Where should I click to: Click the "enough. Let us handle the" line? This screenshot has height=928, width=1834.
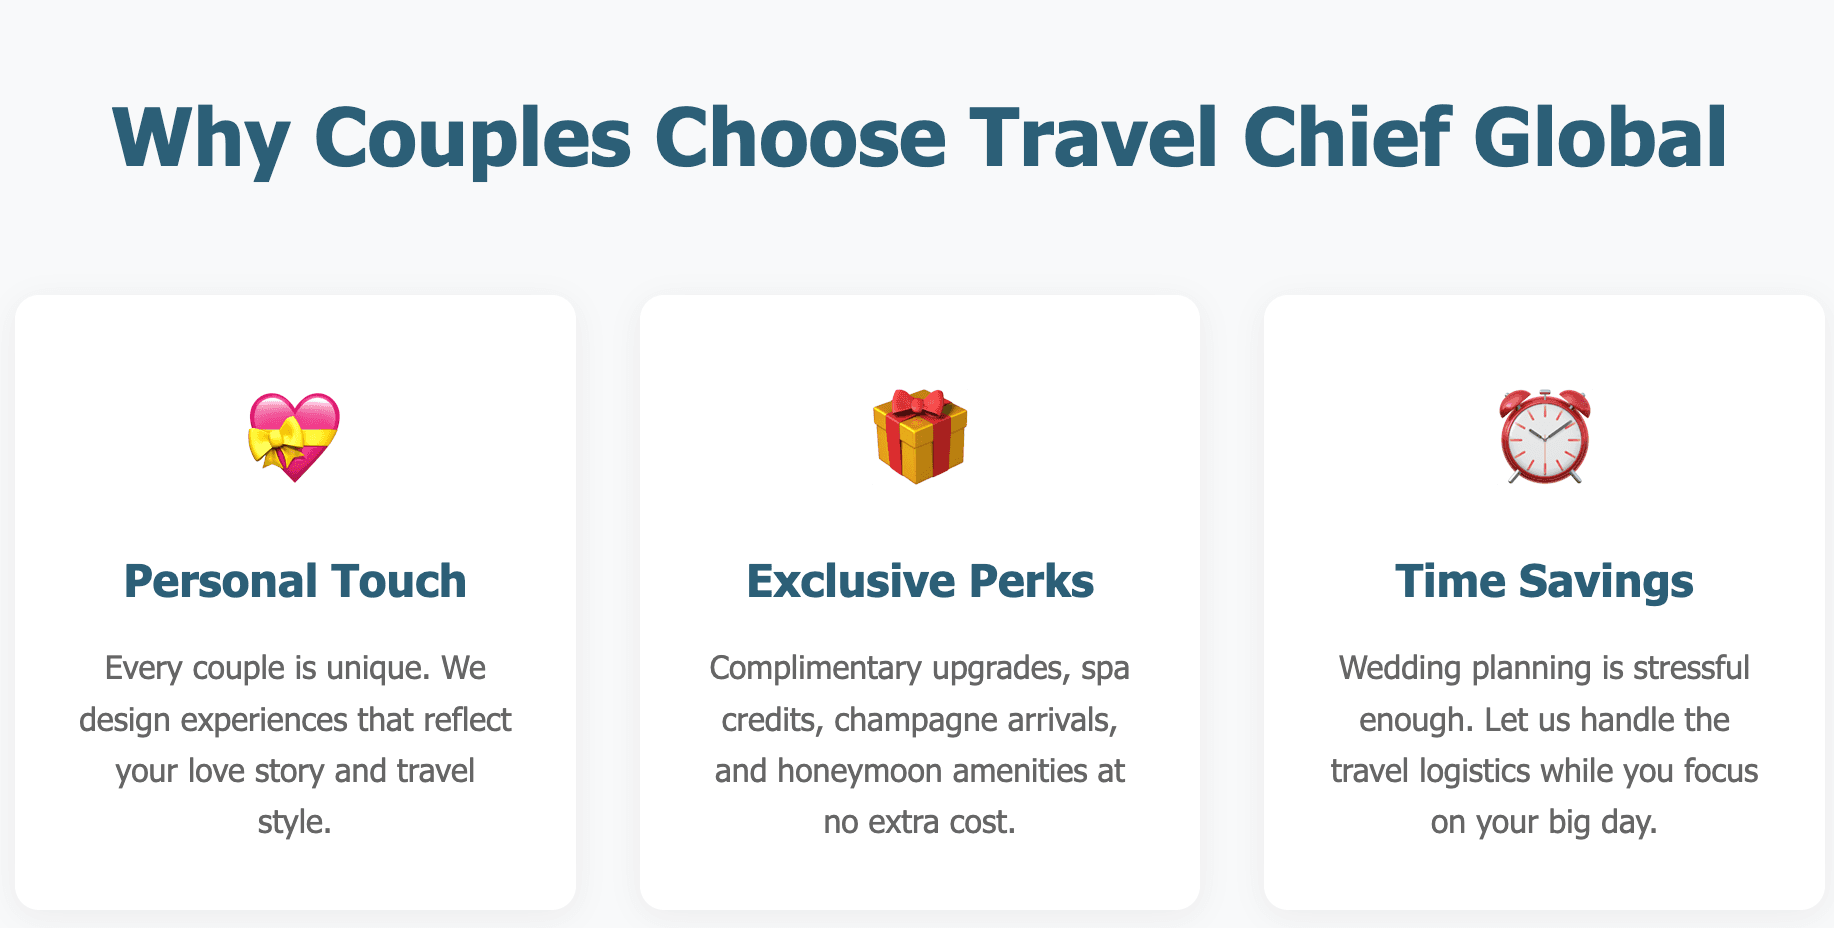(x=1544, y=720)
